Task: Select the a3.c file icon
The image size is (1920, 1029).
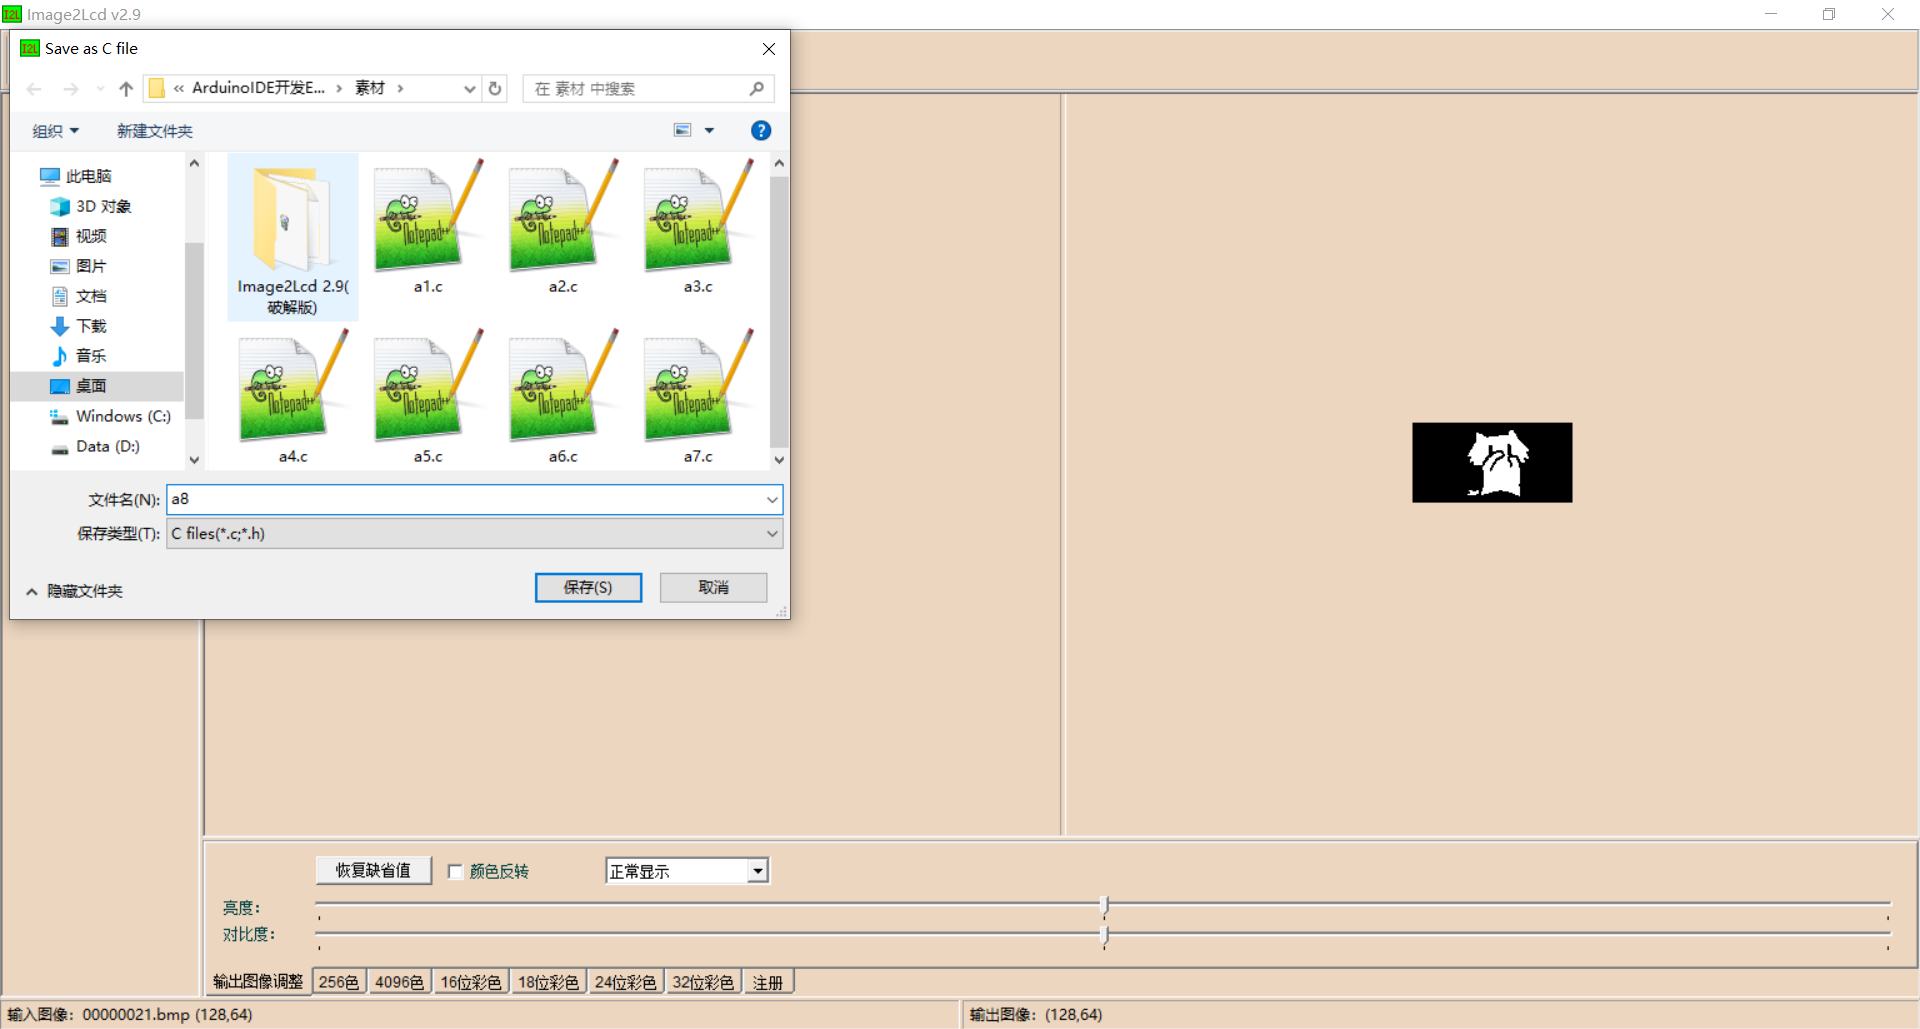Action: pyautogui.click(x=698, y=217)
